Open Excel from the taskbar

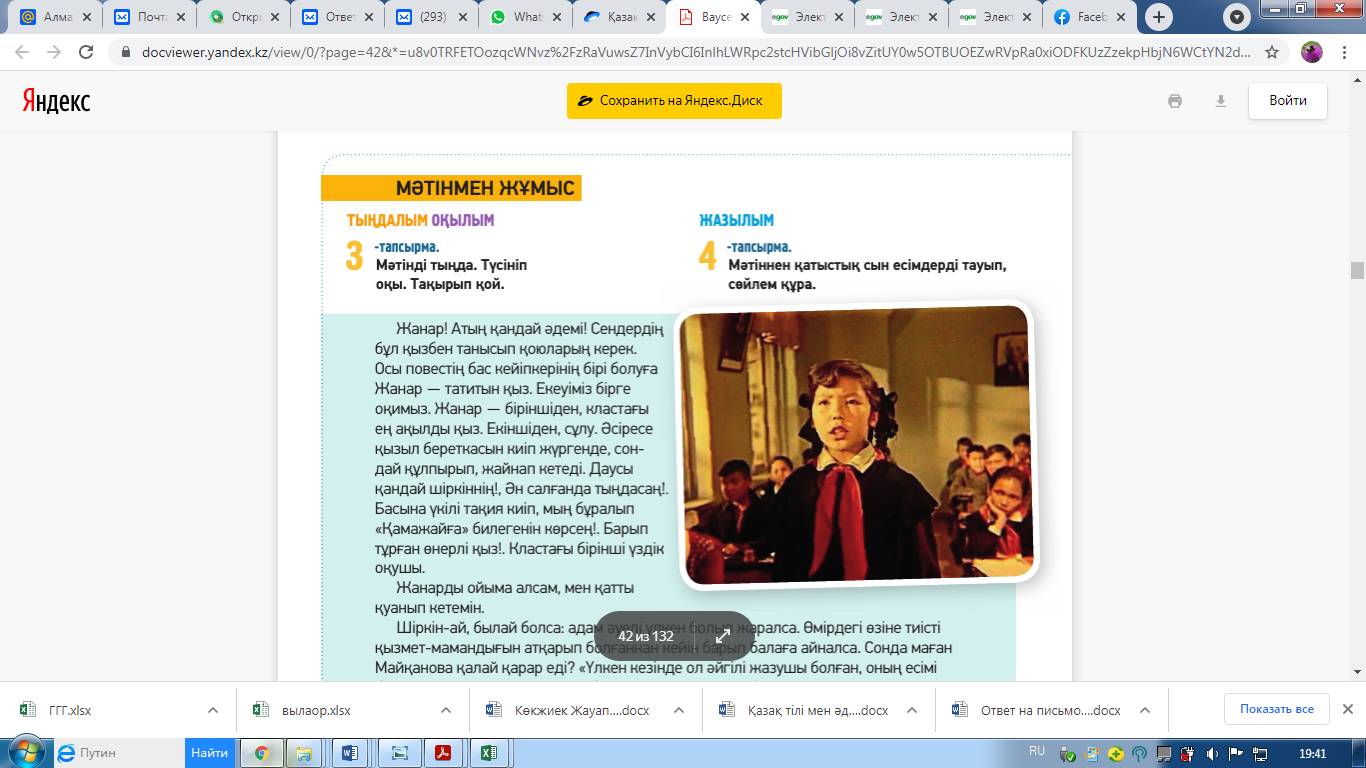[489, 753]
